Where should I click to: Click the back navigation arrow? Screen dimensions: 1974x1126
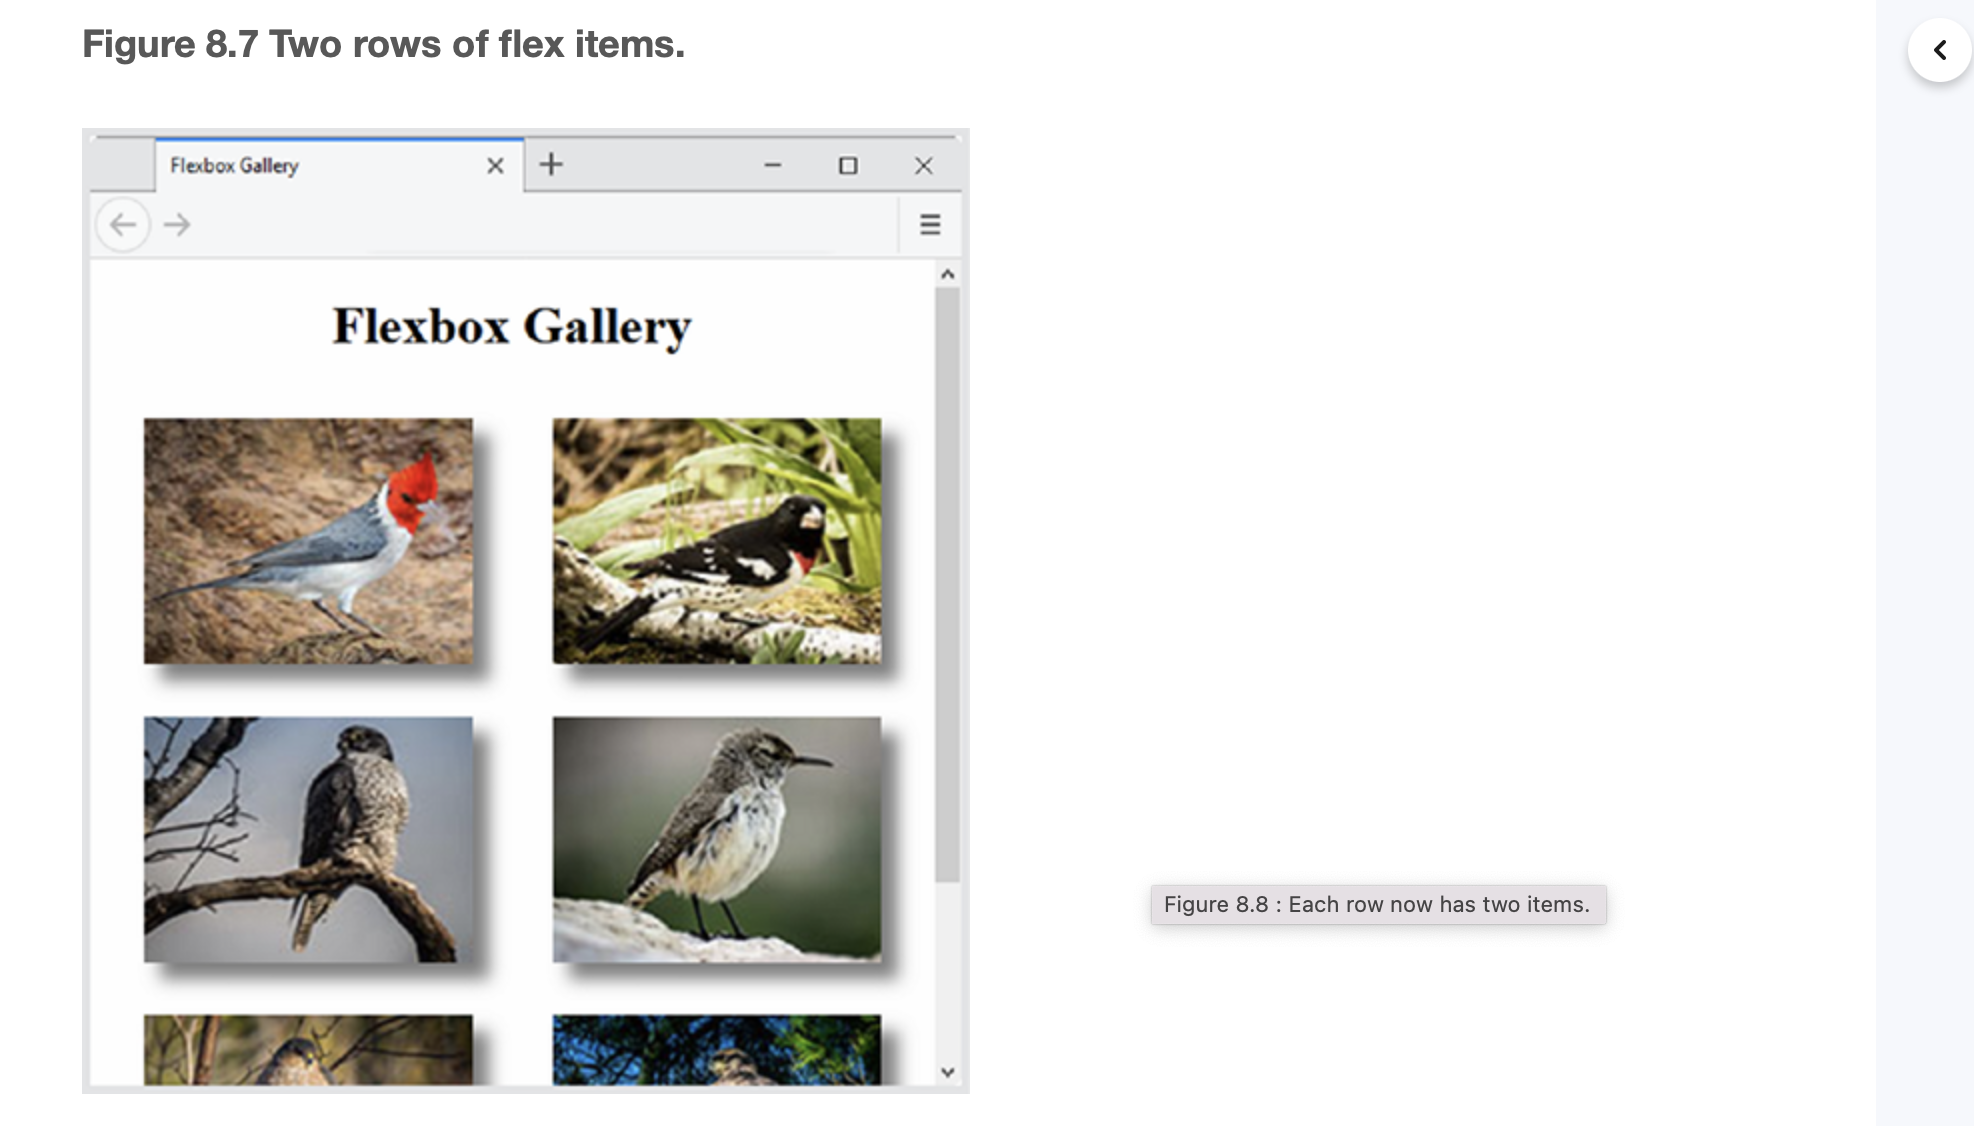point(122,224)
